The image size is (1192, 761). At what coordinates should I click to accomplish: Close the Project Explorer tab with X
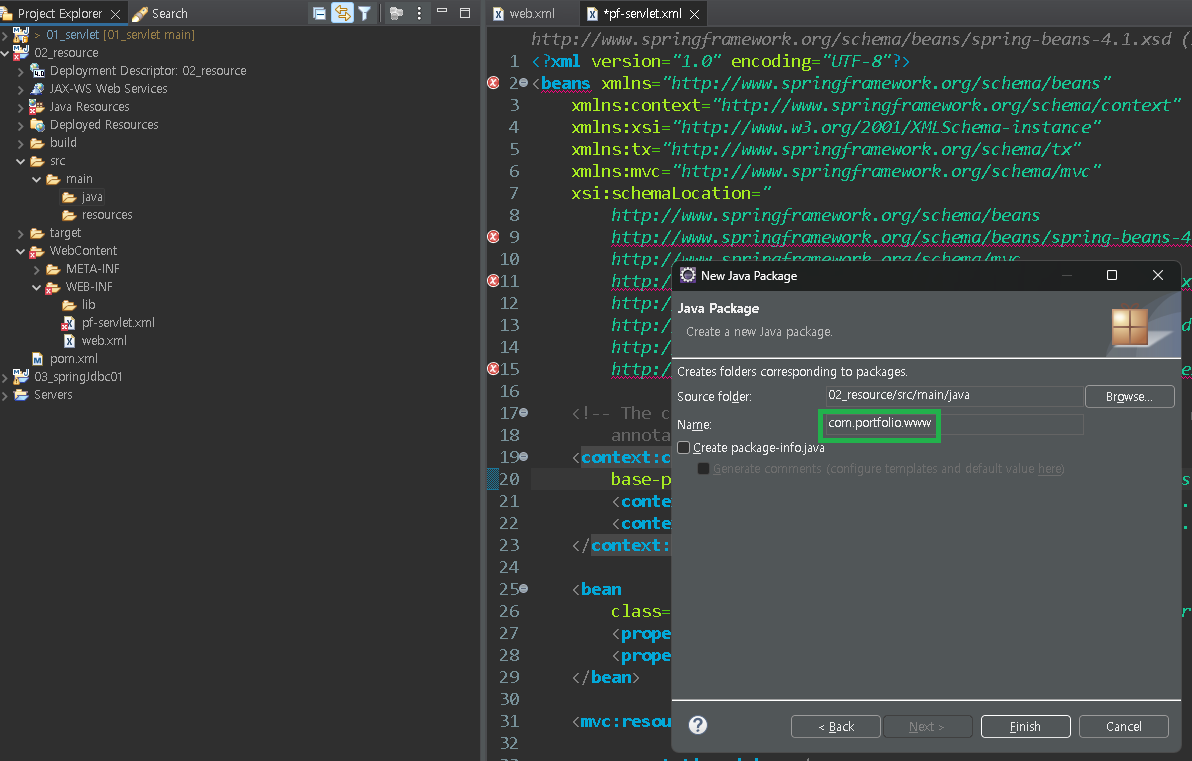point(115,14)
